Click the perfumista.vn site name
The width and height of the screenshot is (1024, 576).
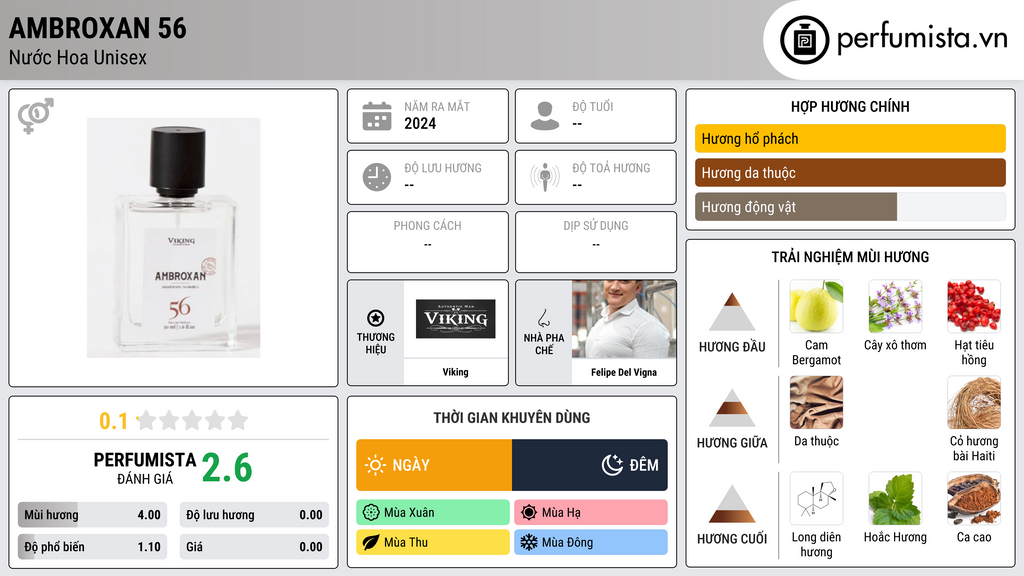point(922,39)
